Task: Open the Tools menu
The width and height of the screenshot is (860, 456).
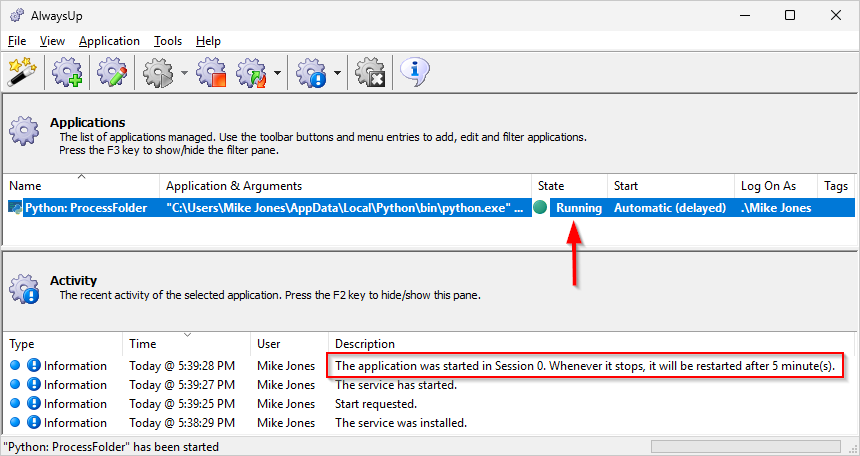Action: click(x=168, y=41)
